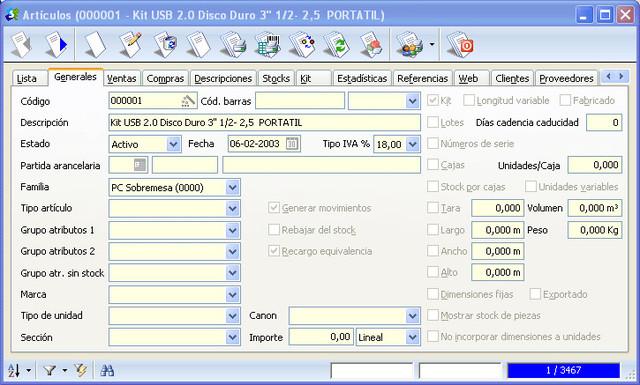Click the red exit toolbar icon
Image resolution: width=640 pixels, height=385 pixels.
(x=460, y=44)
